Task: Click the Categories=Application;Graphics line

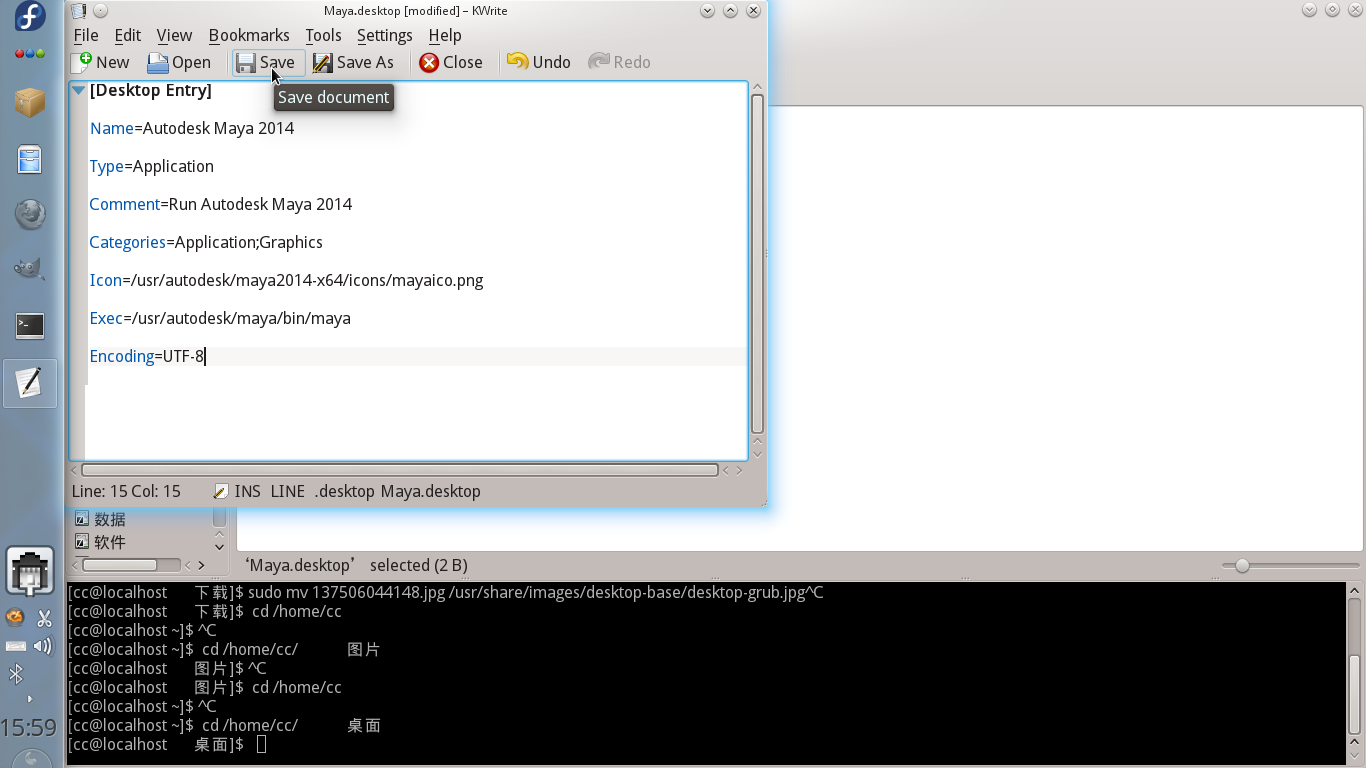Action: [x=206, y=242]
